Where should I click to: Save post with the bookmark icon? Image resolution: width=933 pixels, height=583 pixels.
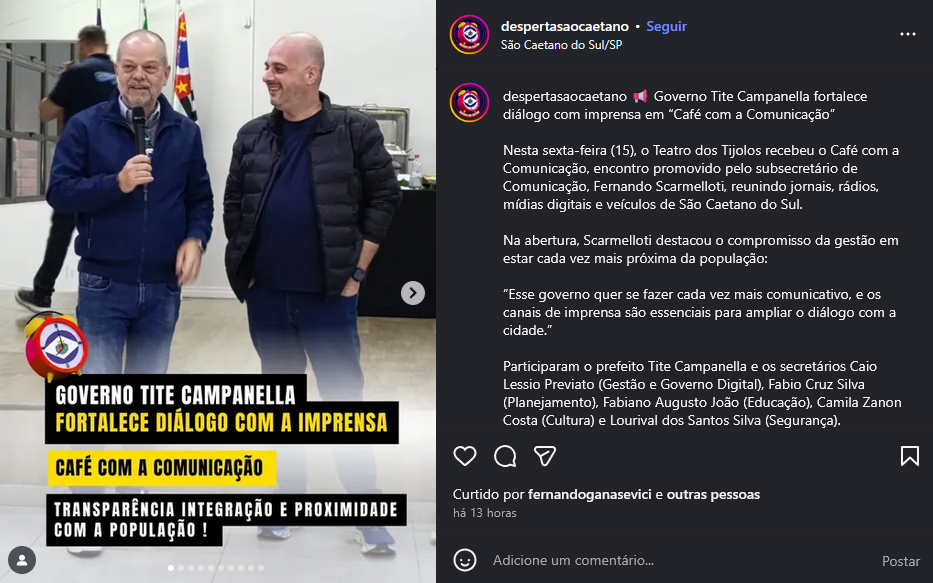[910, 456]
